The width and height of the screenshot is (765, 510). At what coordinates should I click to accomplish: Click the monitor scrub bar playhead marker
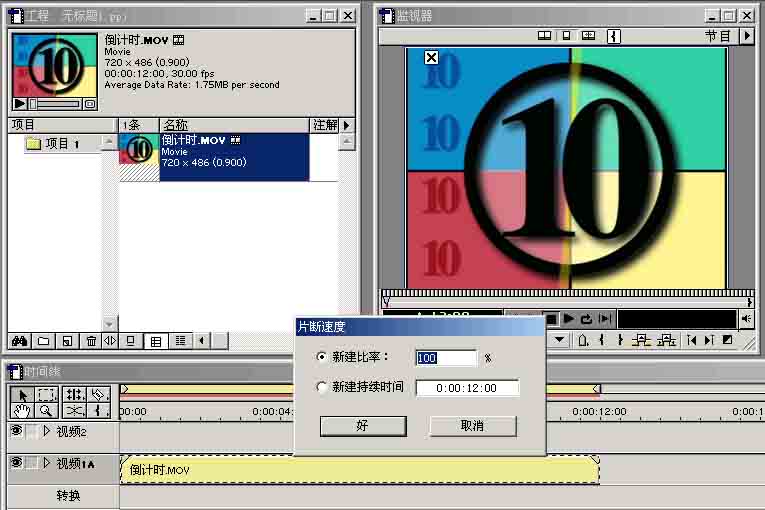click(x=386, y=302)
